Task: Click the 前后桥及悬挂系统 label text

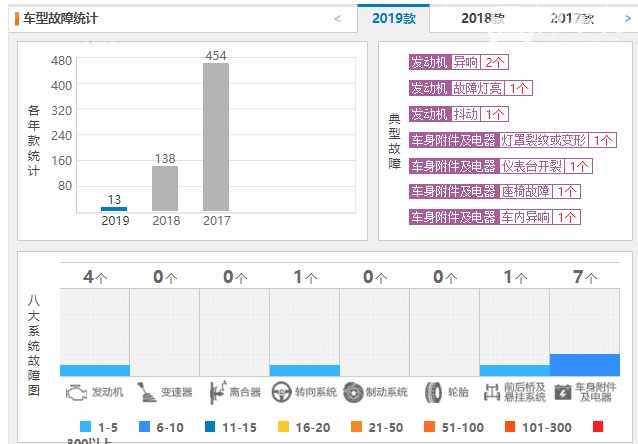Action: [525, 392]
